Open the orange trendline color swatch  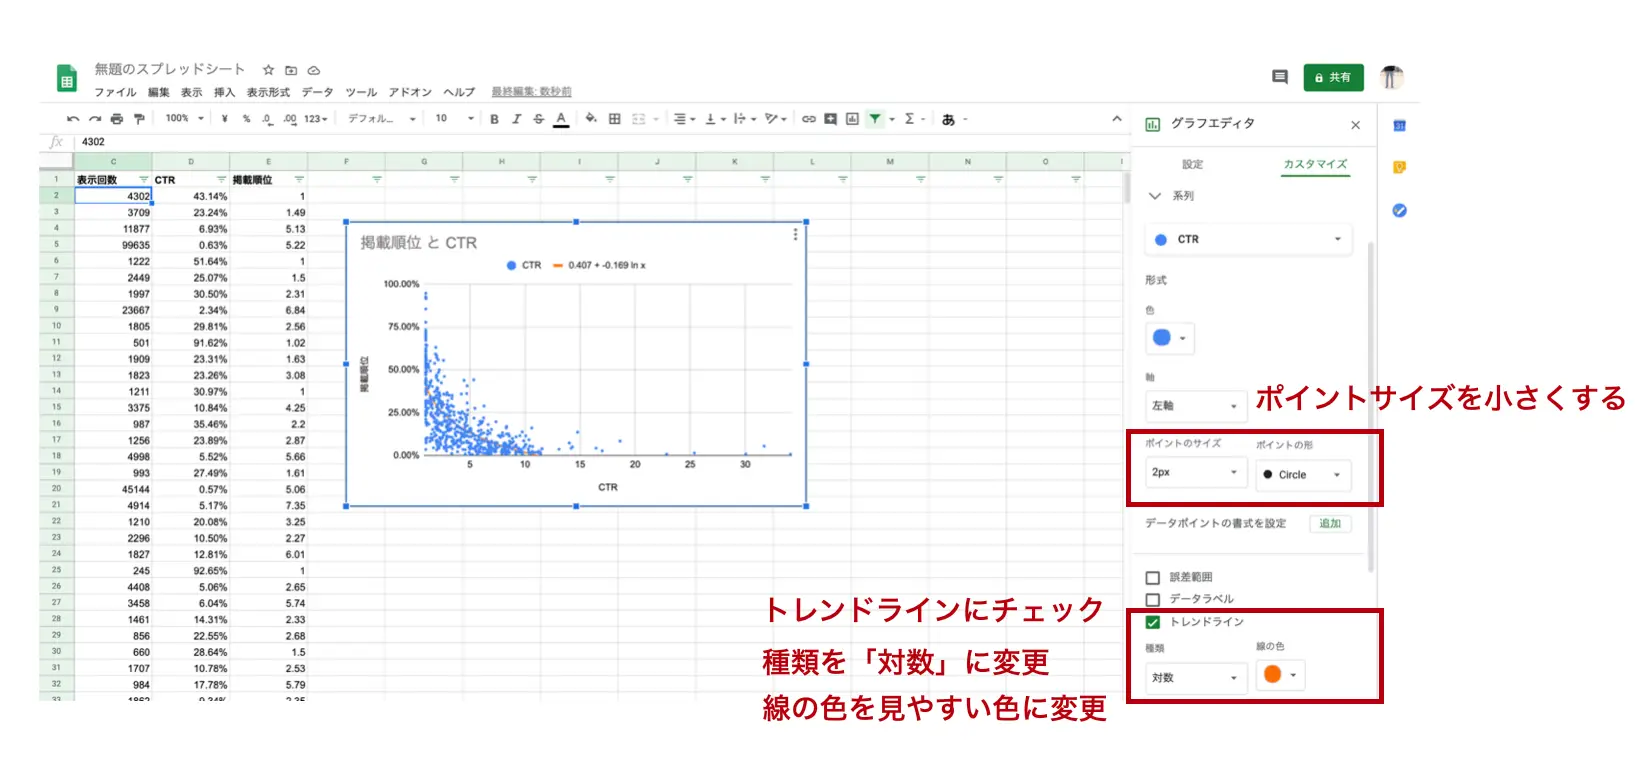[x=1281, y=675]
